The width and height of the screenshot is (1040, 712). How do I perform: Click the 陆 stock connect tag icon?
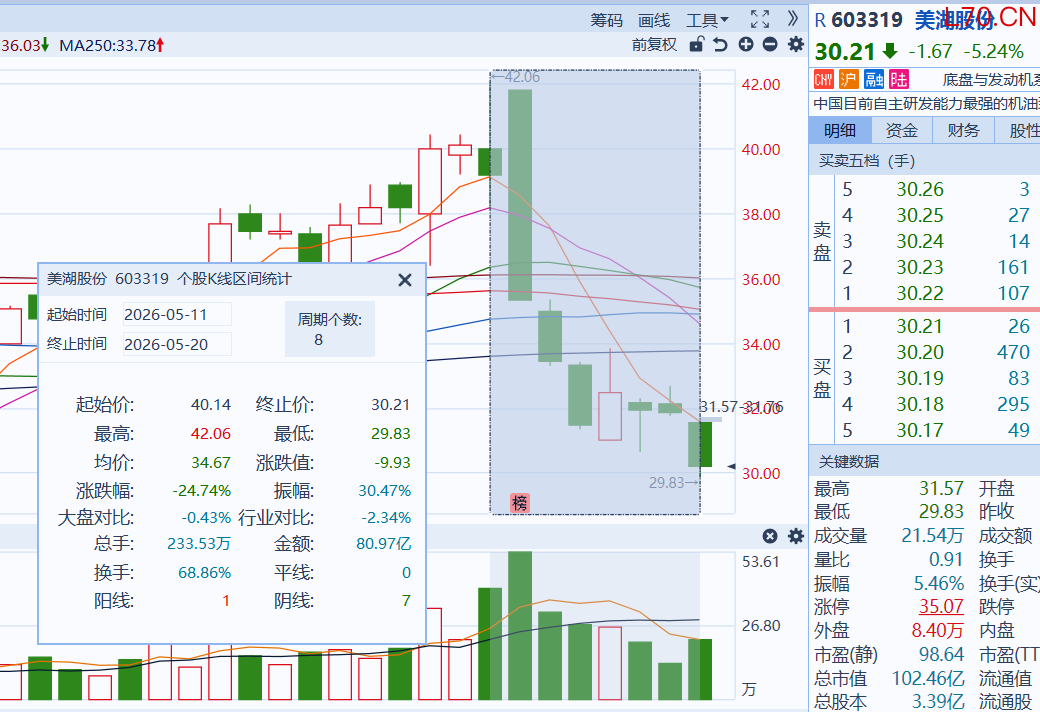point(899,80)
